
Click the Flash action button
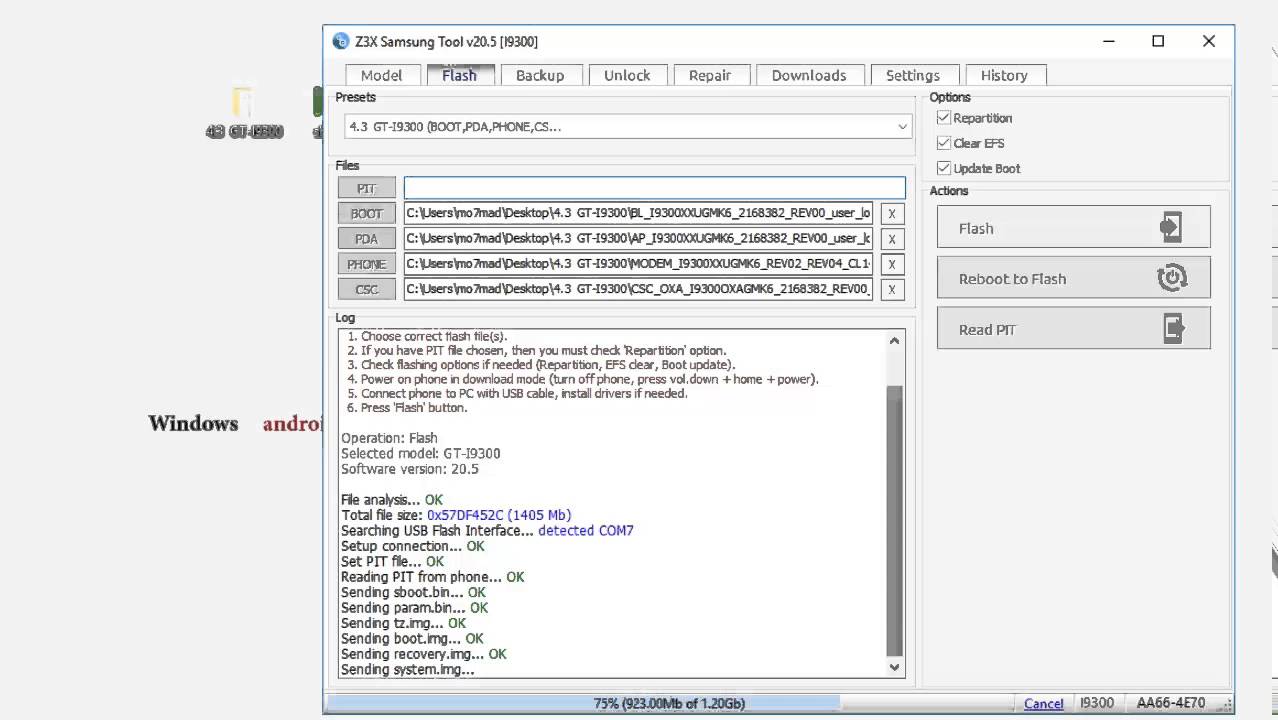point(1073,227)
